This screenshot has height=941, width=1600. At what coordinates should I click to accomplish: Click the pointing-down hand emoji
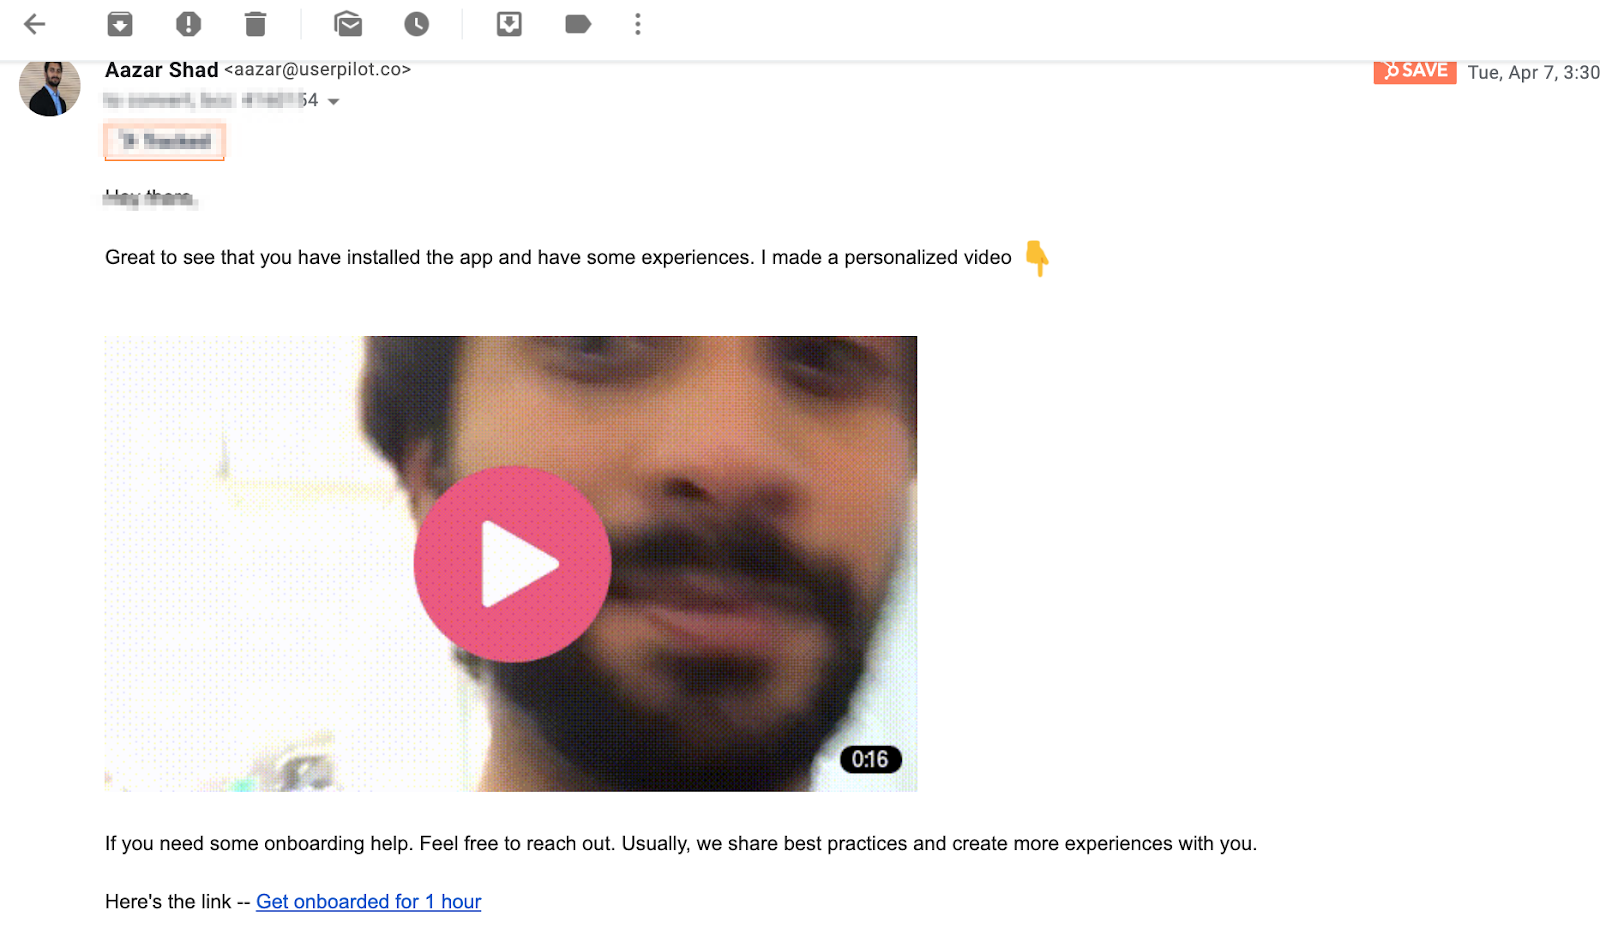click(1037, 258)
